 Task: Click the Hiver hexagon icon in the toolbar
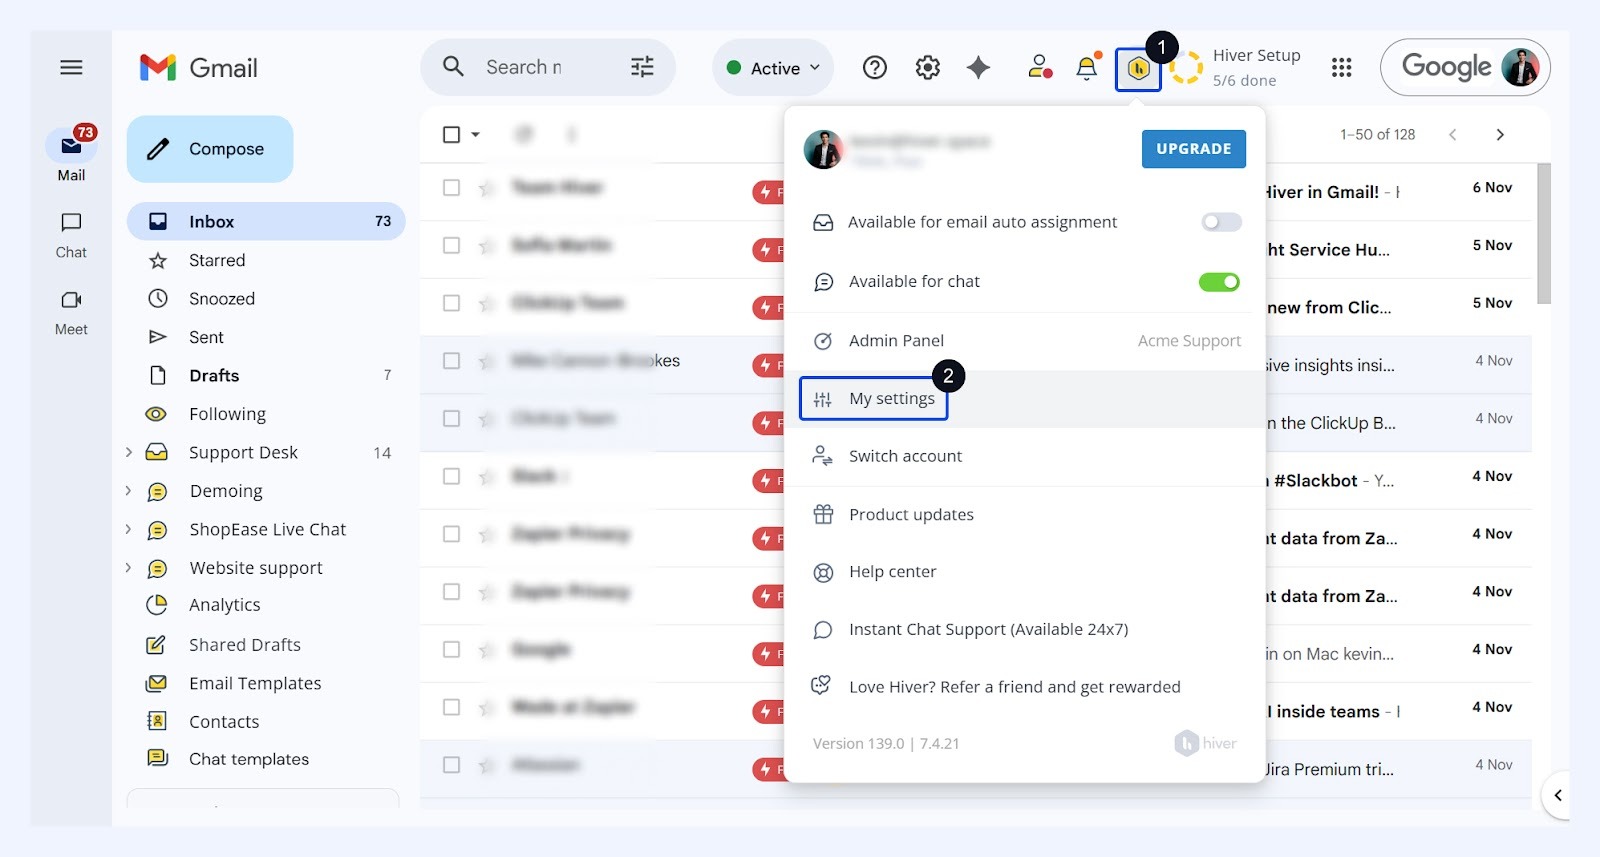coord(1138,69)
